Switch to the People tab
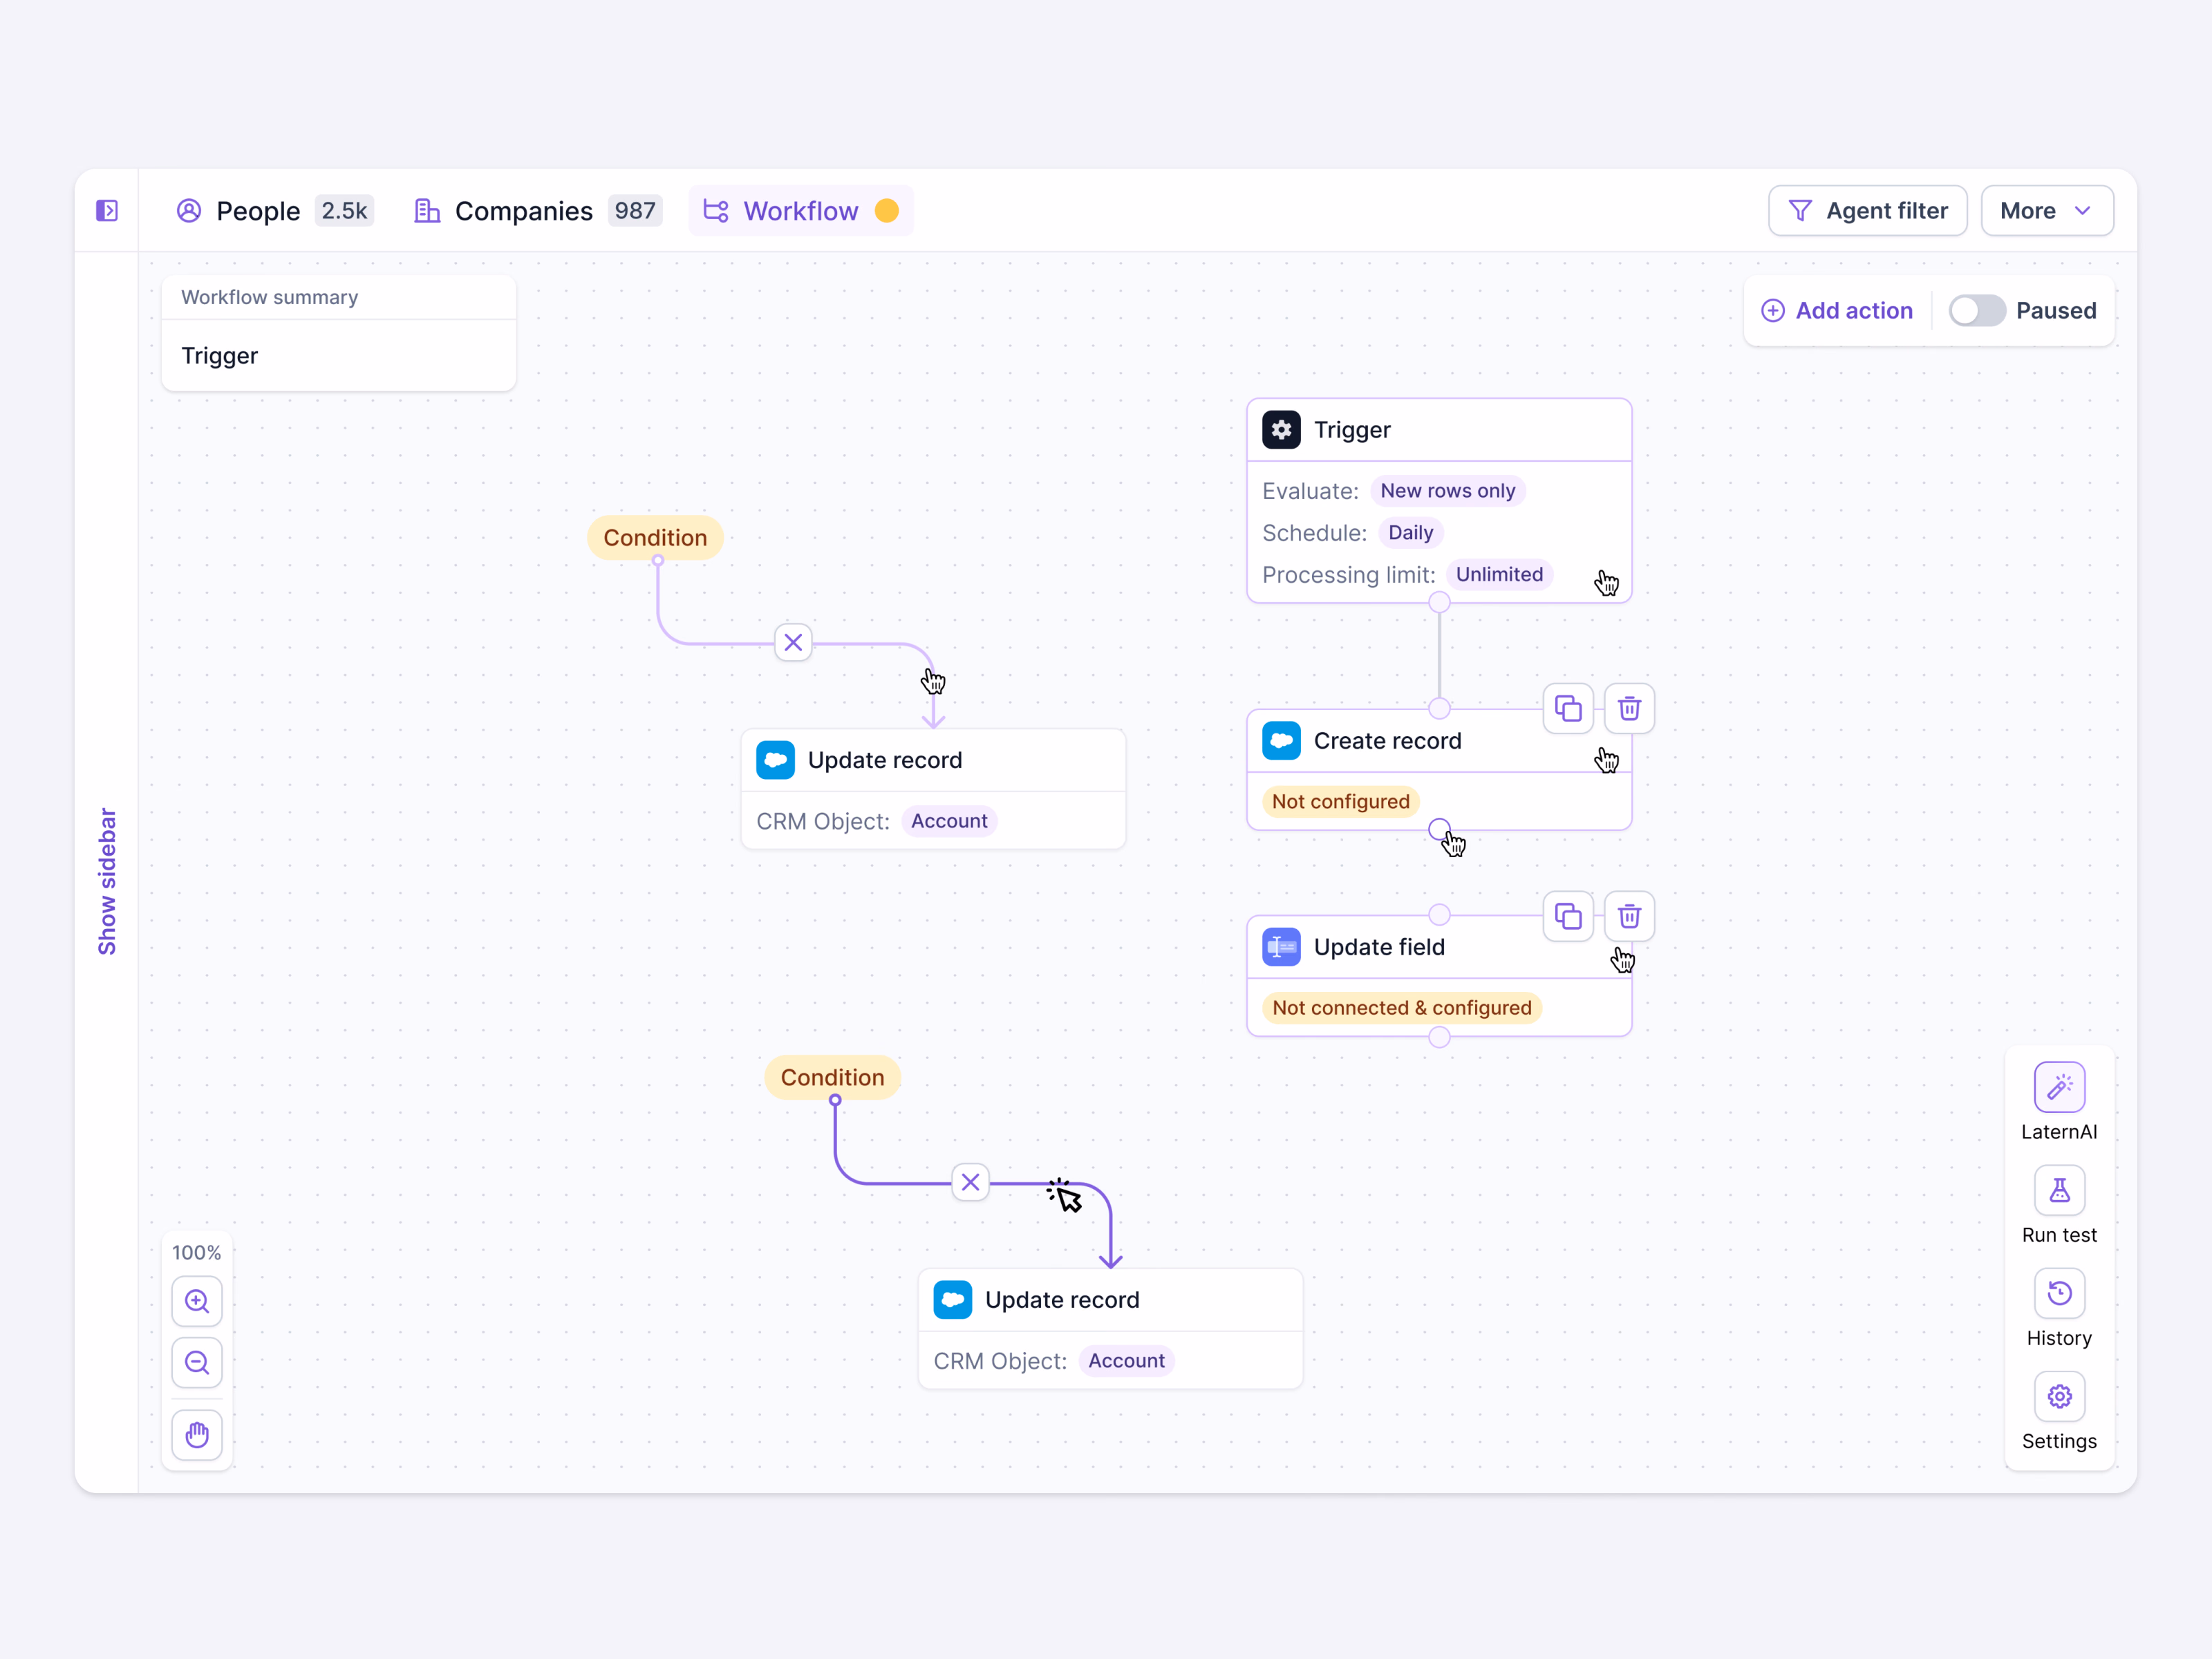Viewport: 2212px width, 1659px height. click(274, 211)
